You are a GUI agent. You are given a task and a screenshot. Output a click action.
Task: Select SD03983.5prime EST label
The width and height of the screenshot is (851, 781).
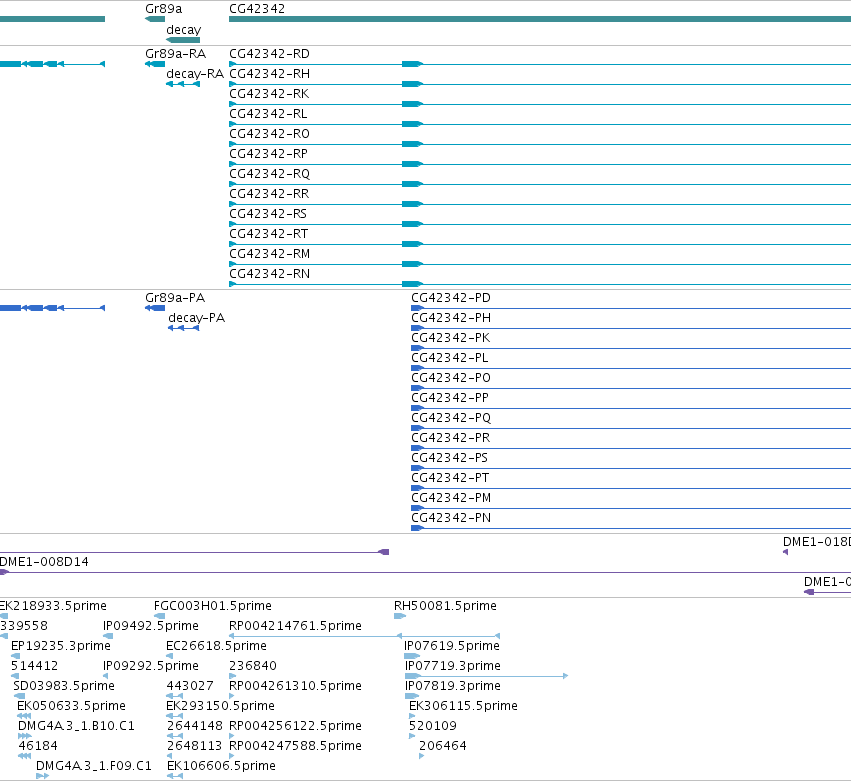coord(64,687)
